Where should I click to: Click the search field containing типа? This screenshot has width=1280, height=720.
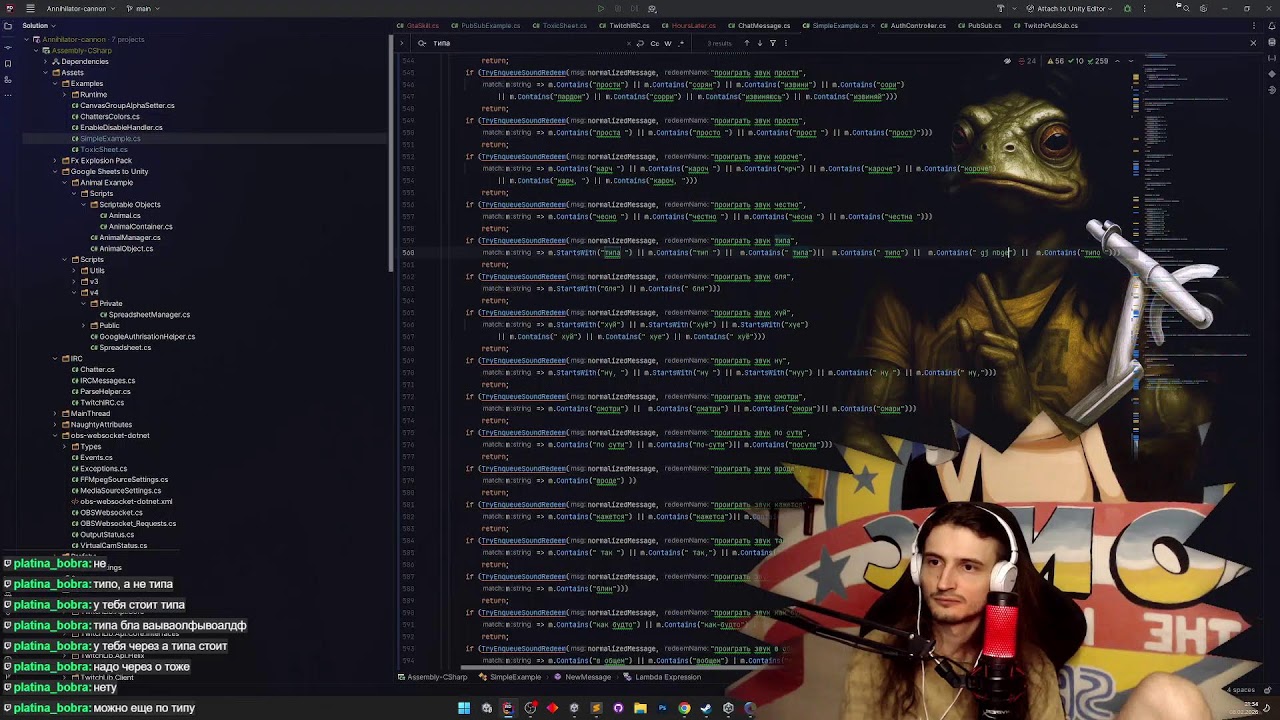pyautogui.click(x=530, y=43)
